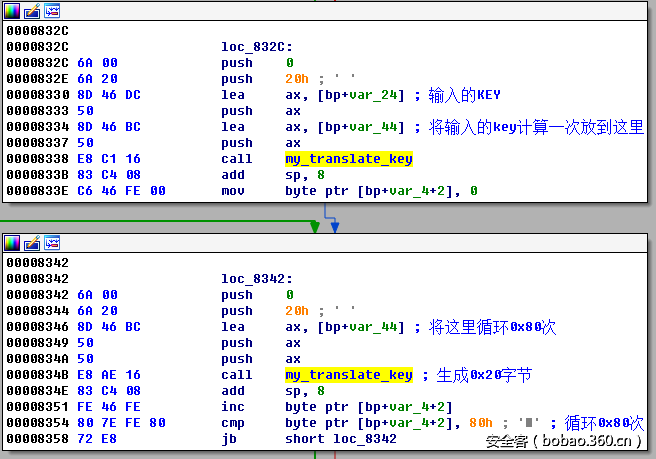The width and height of the screenshot is (656, 459).
Task: Click my_translate_key call at address 00008338
Action: pos(348,159)
